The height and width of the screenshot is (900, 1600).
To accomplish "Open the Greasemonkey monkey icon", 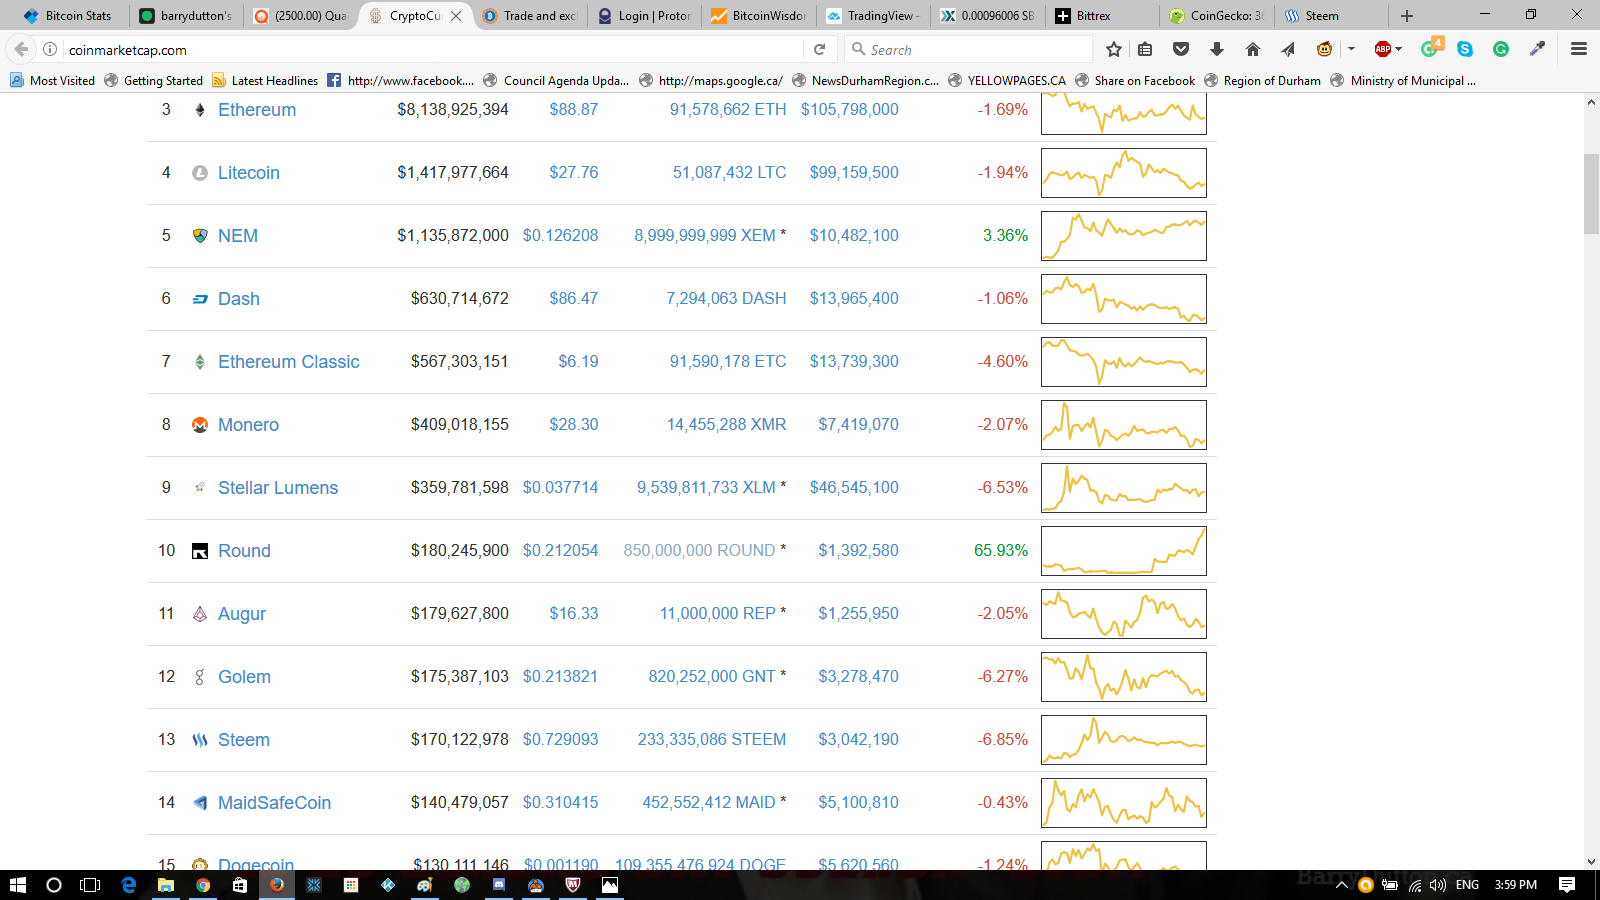I will pos(1324,49).
